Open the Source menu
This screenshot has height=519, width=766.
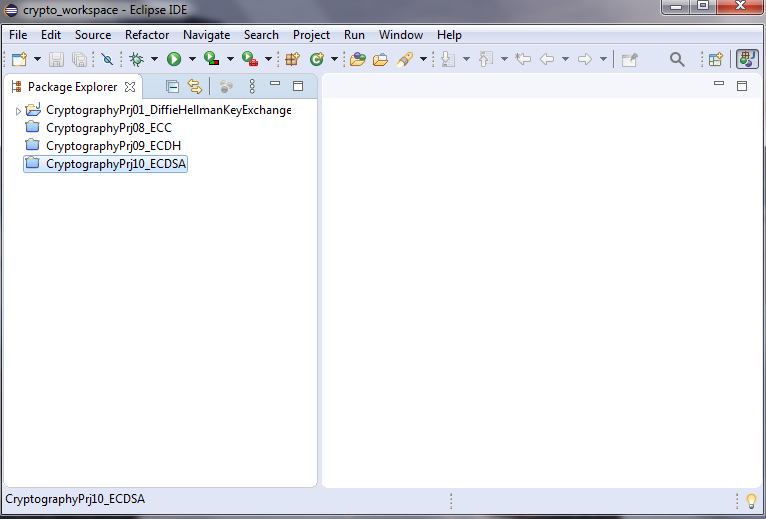93,35
